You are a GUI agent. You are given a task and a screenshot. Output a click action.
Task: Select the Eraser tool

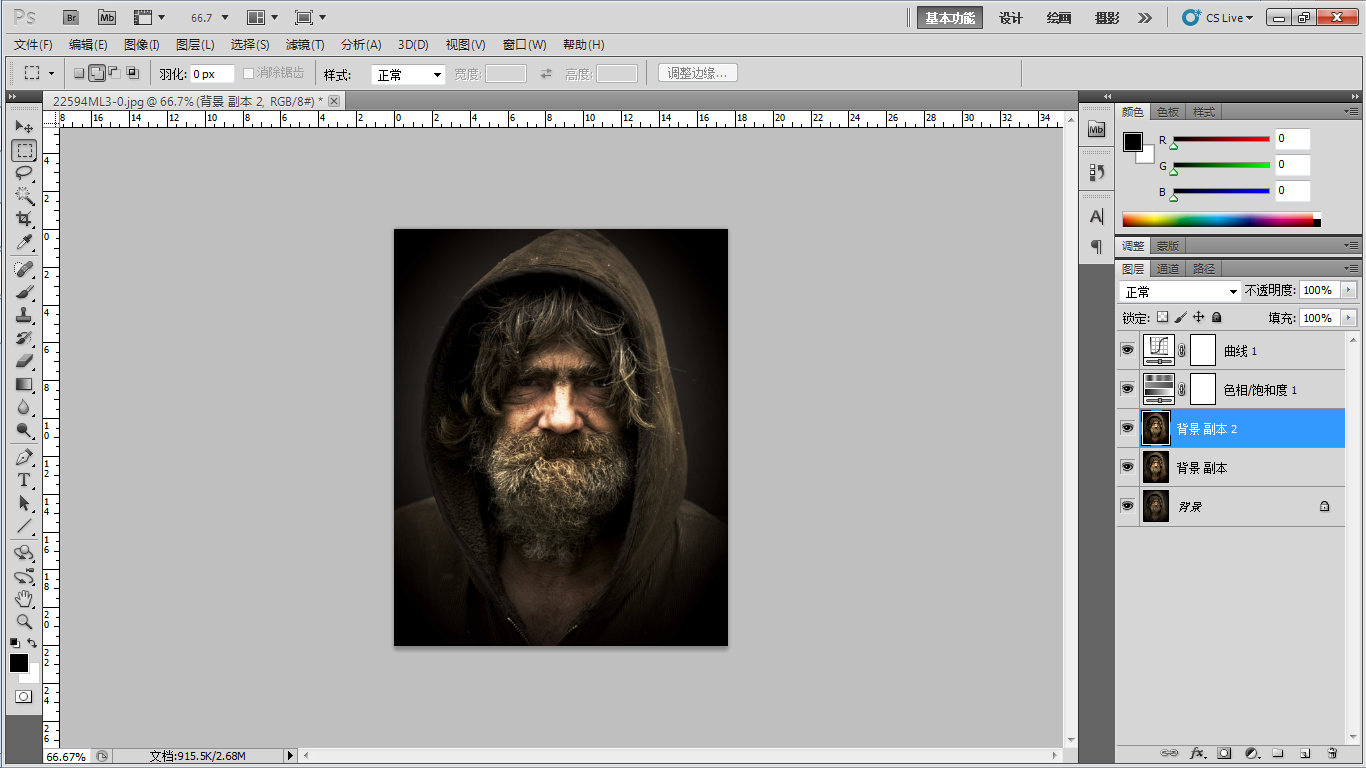[x=24, y=361]
